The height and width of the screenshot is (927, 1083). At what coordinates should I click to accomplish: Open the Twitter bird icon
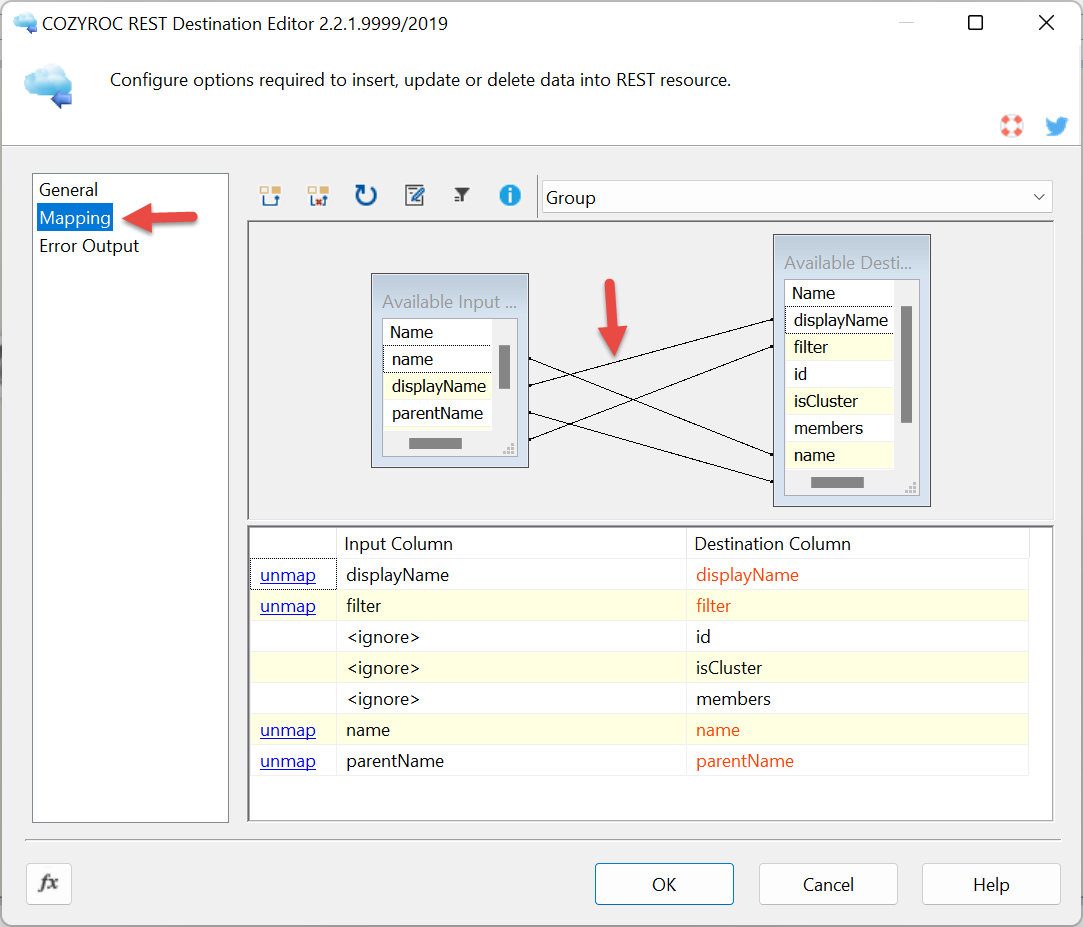(x=1056, y=126)
